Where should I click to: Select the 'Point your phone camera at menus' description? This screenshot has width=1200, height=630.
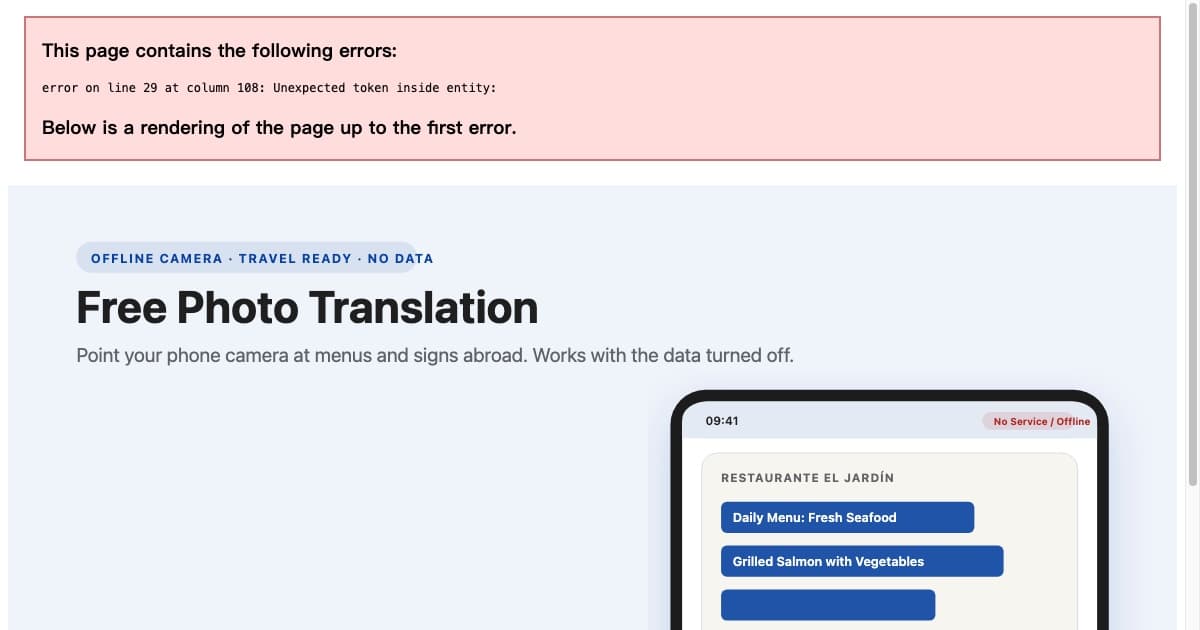(435, 355)
